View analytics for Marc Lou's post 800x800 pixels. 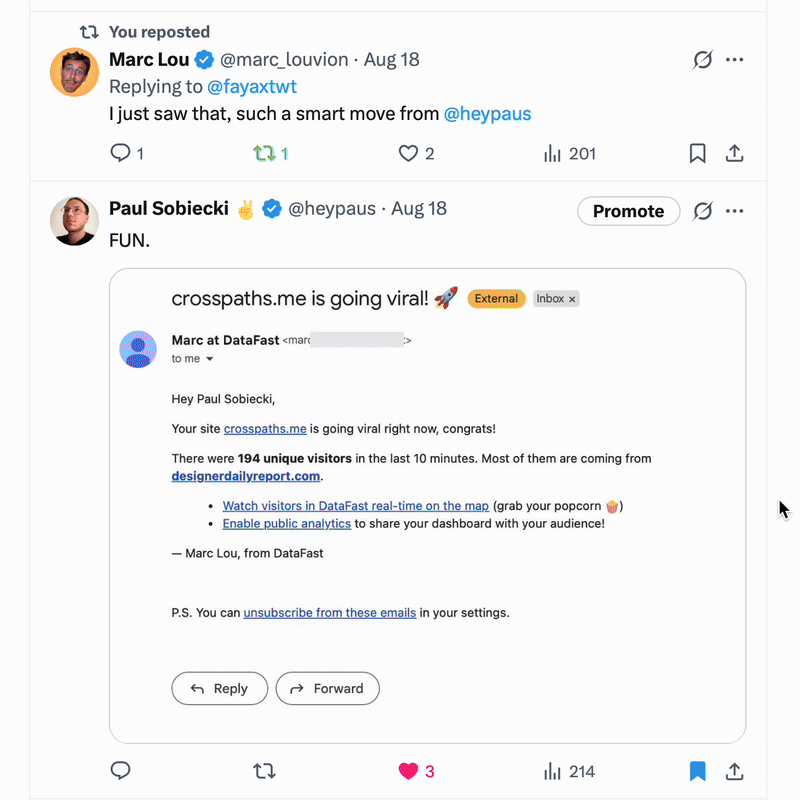(x=552, y=153)
